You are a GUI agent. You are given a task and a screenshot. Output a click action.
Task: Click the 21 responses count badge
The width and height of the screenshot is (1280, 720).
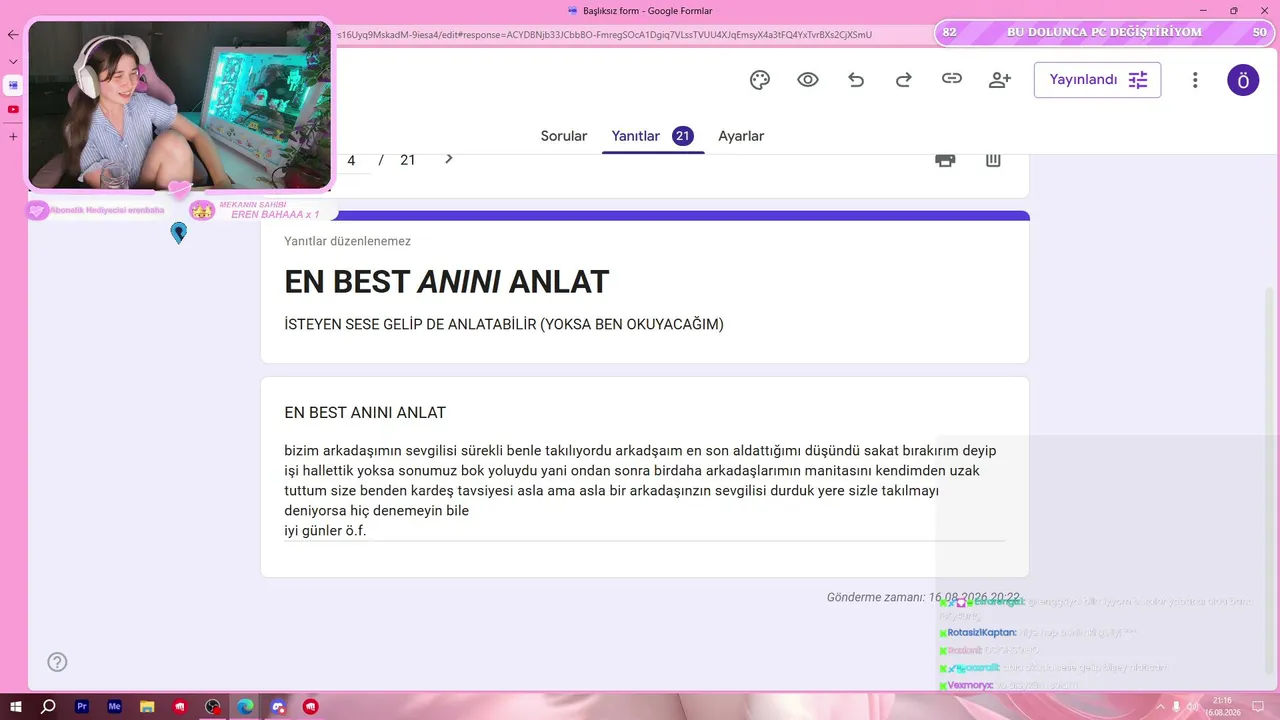683,136
